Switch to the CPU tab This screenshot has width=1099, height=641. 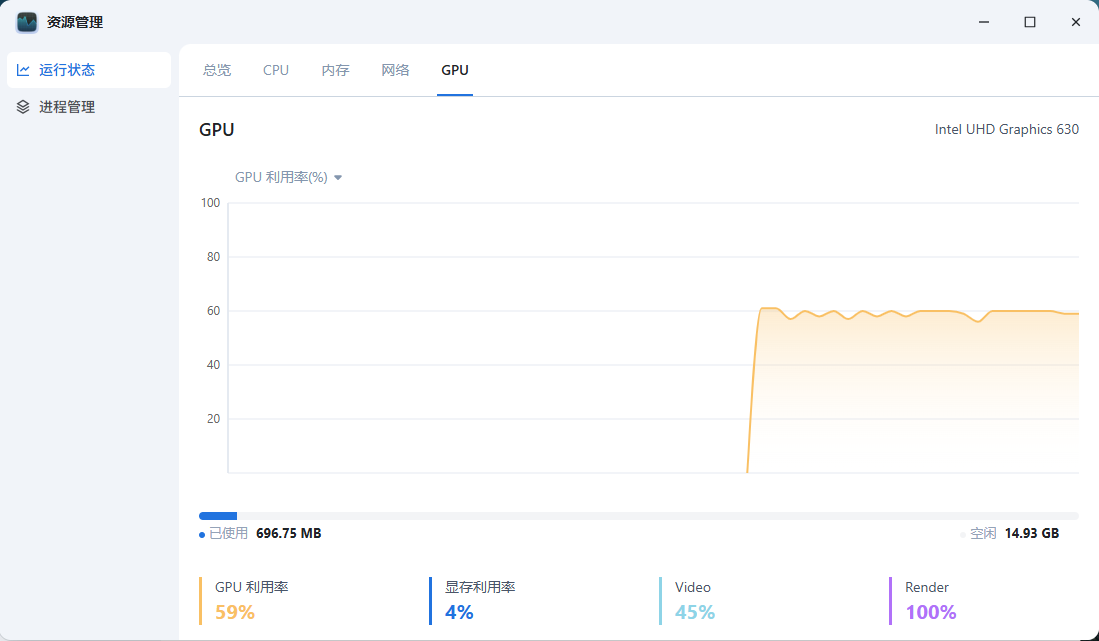[276, 70]
